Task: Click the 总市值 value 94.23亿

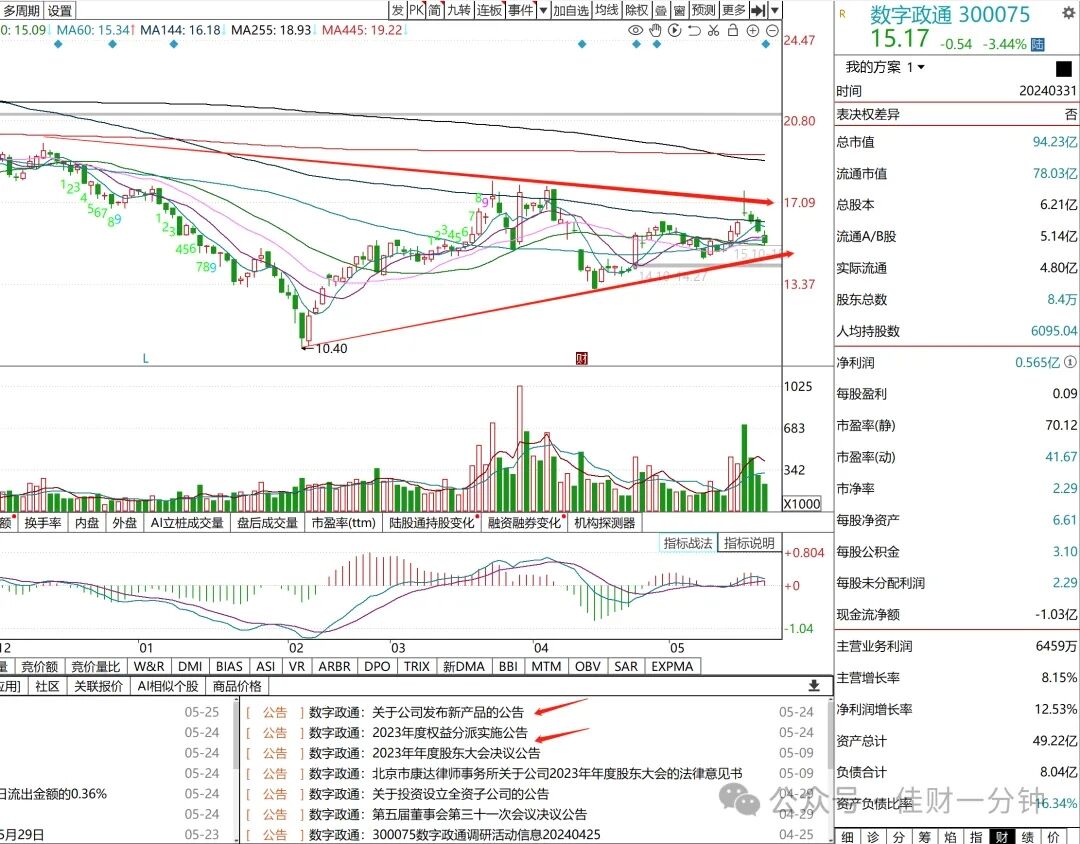Action: [1054, 142]
